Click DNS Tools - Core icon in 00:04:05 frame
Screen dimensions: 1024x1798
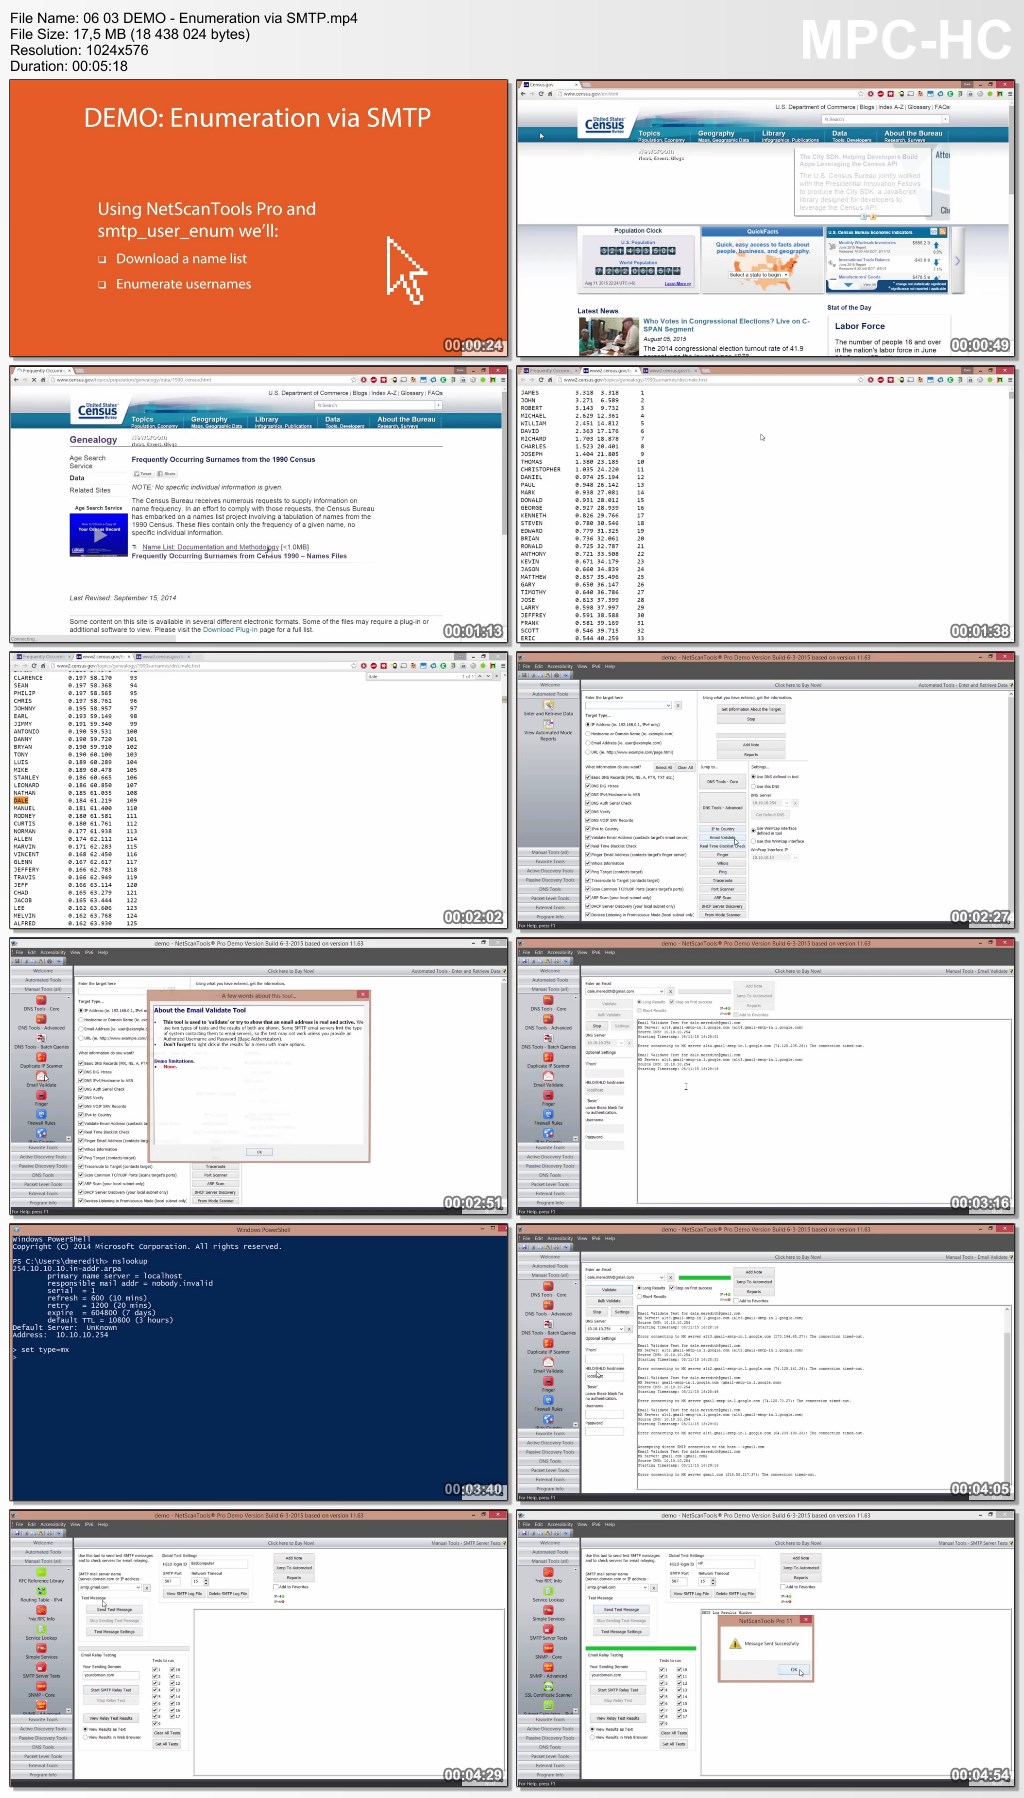pyautogui.click(x=548, y=1286)
